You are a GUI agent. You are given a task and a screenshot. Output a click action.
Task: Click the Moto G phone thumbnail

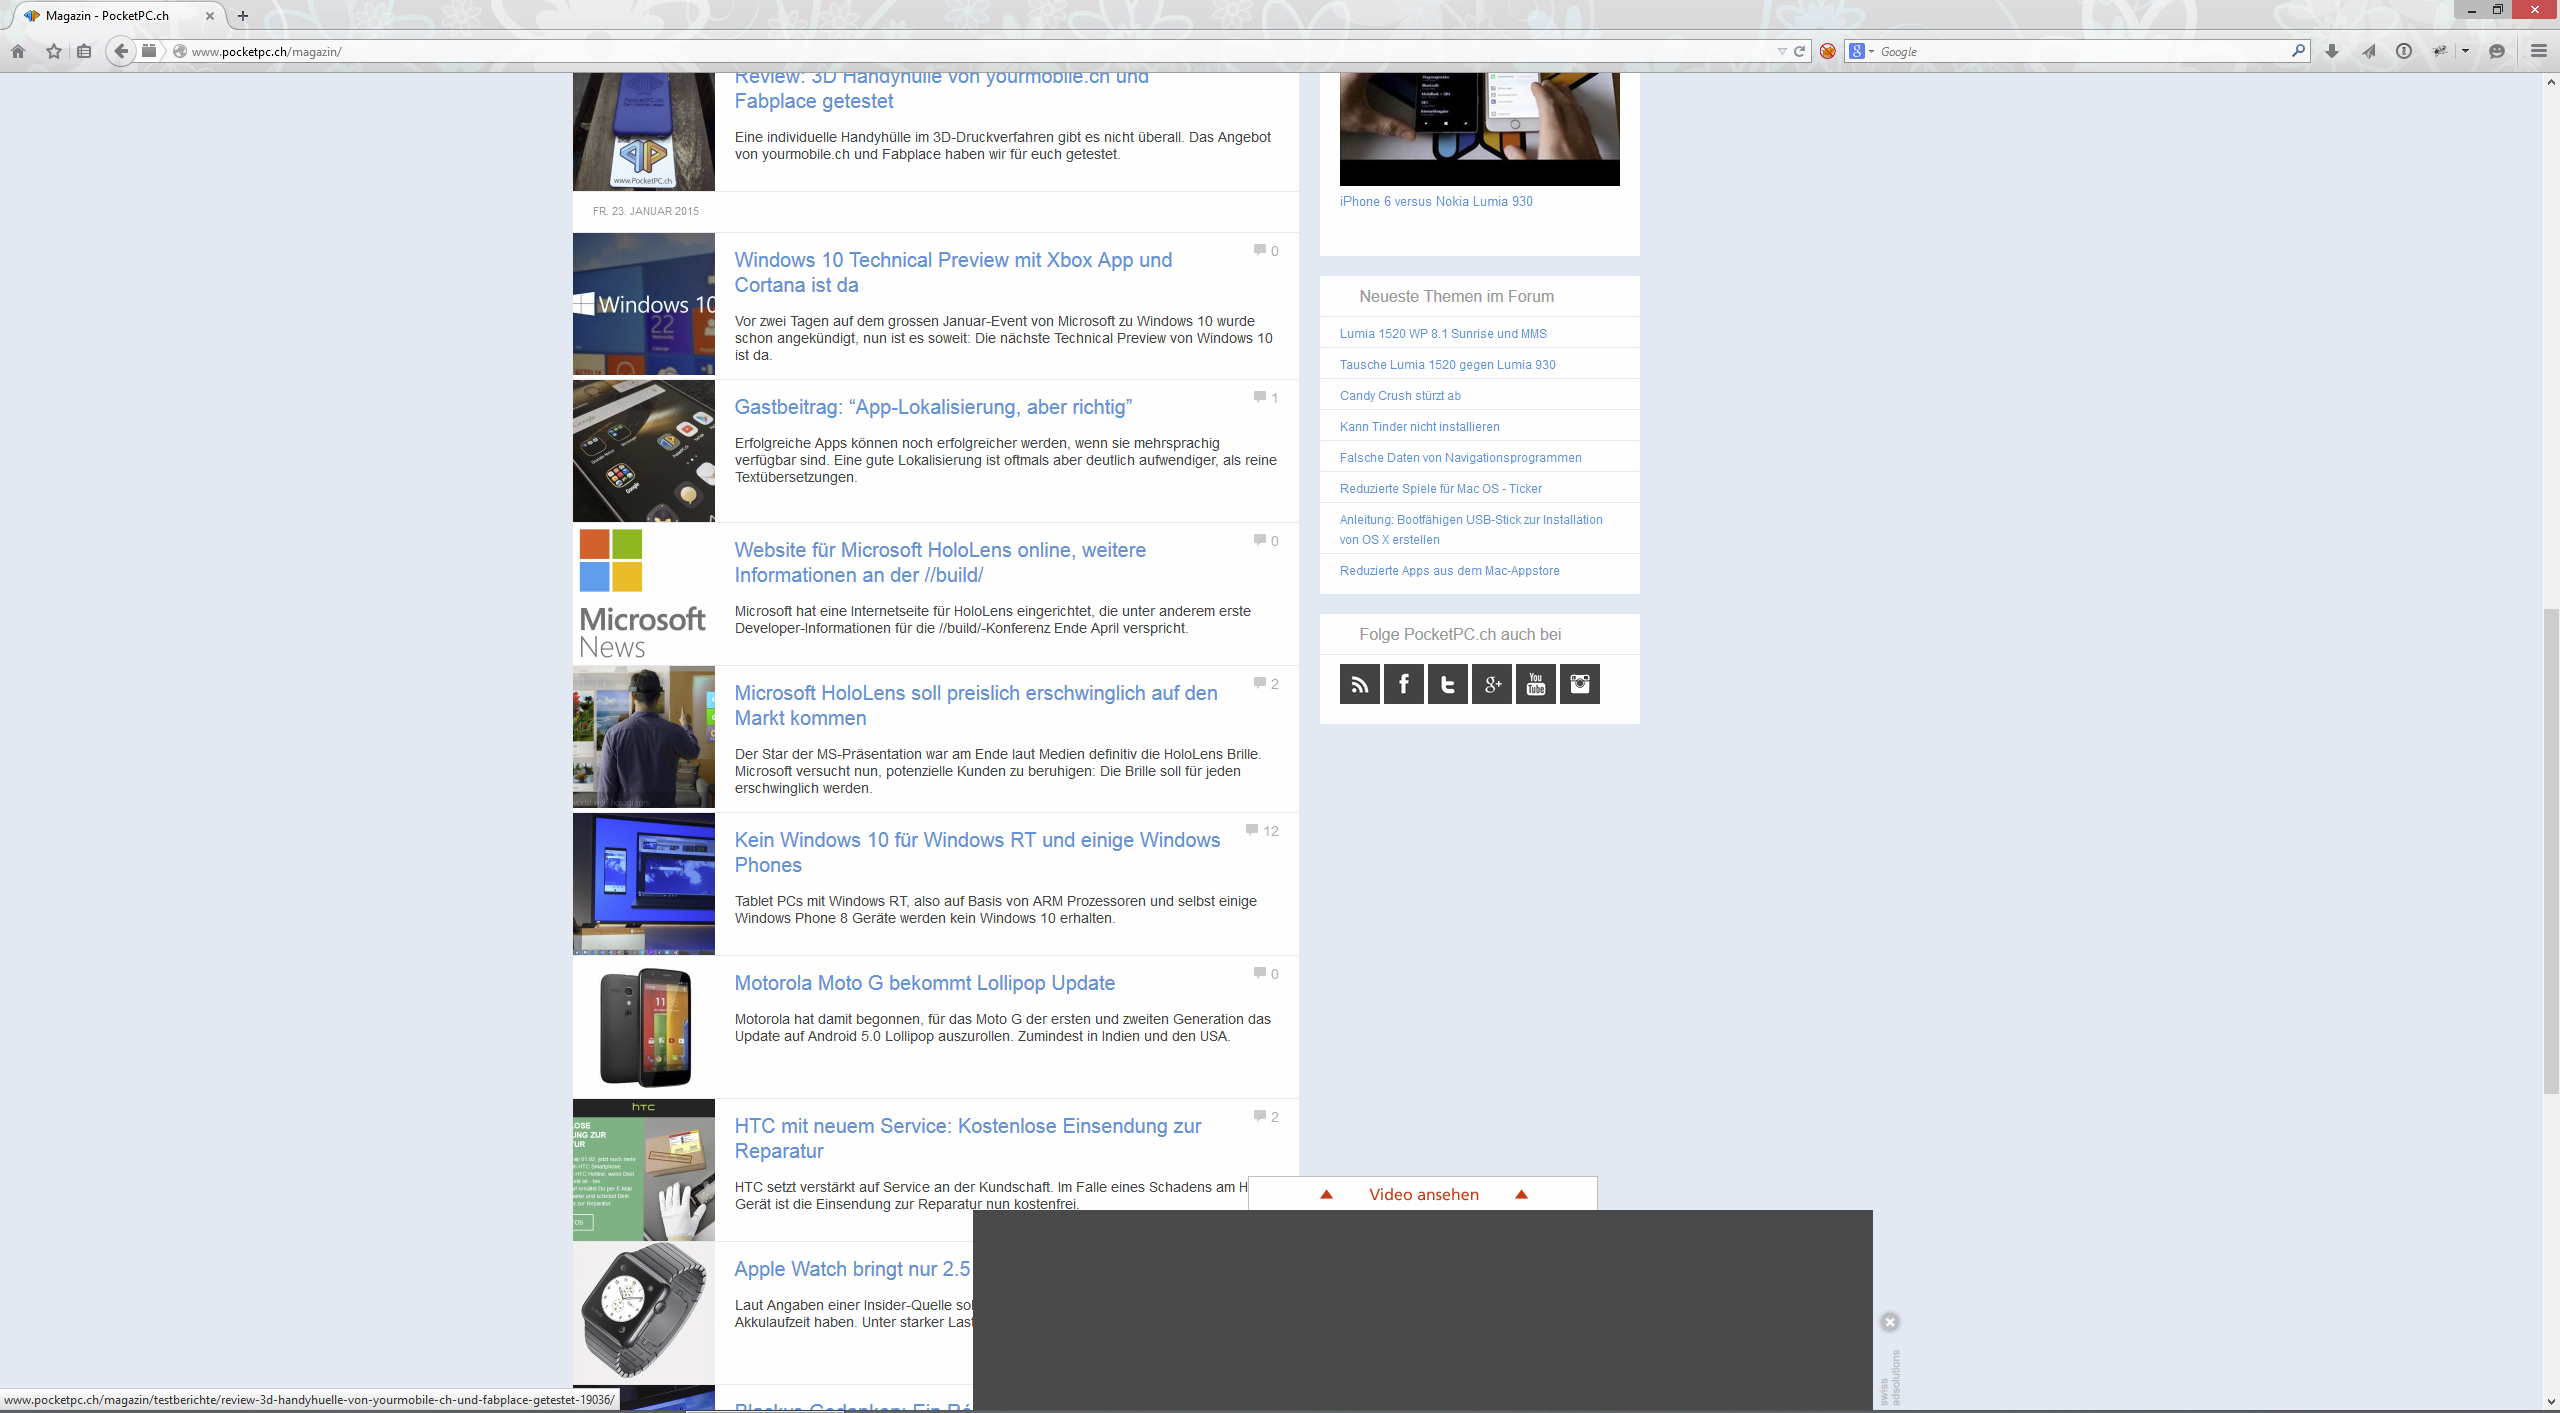tap(644, 1027)
